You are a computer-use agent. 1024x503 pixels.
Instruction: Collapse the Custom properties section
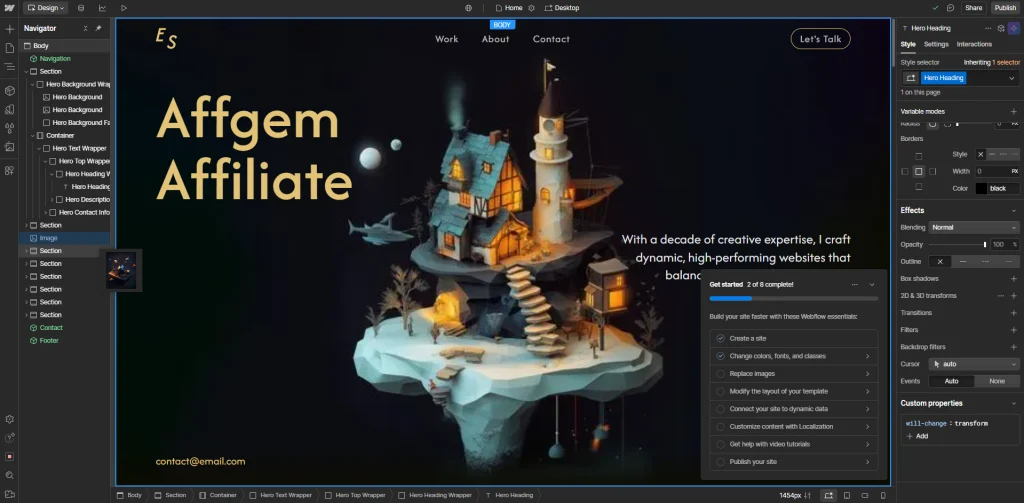coord(1014,403)
